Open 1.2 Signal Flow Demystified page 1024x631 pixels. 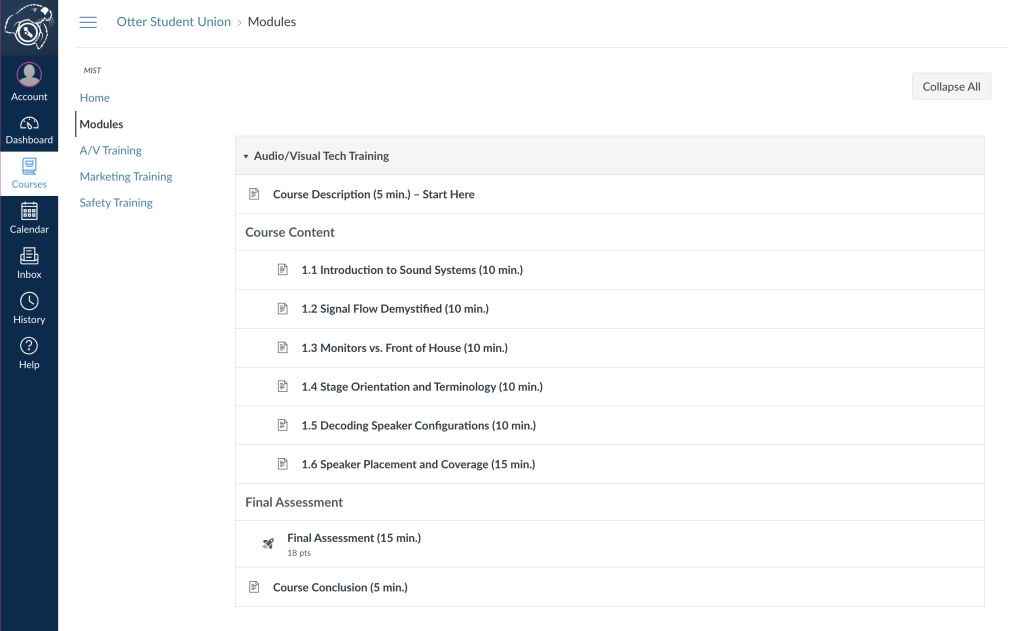[x=395, y=308]
